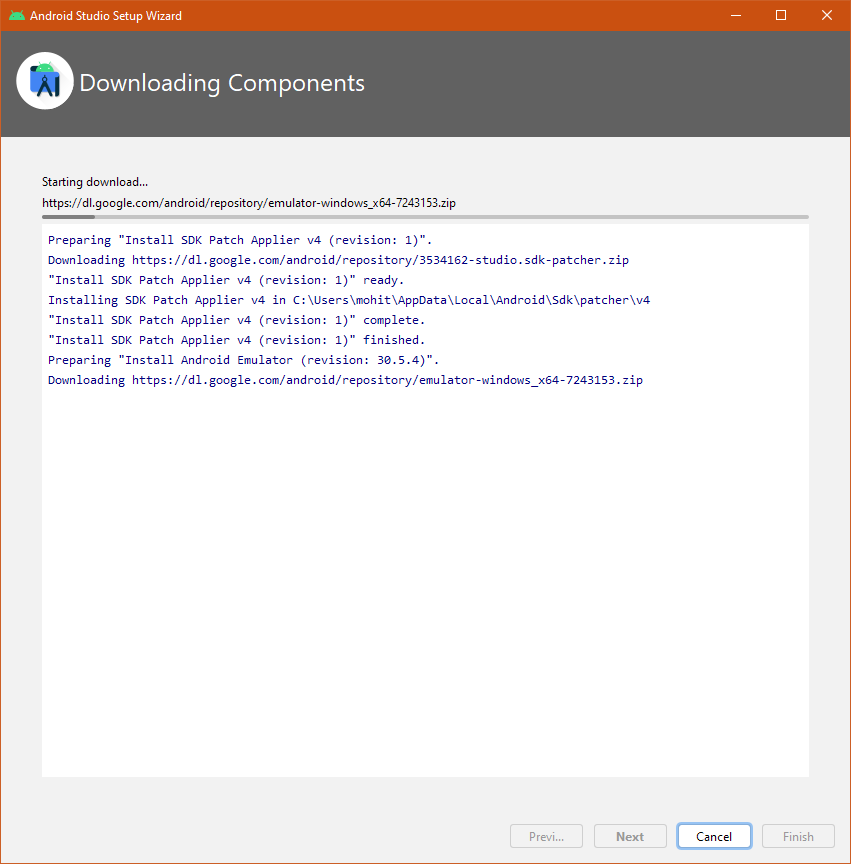Click the log line showing the Sdk\patcher\v4 path
This screenshot has width=851, height=864.
349,300
